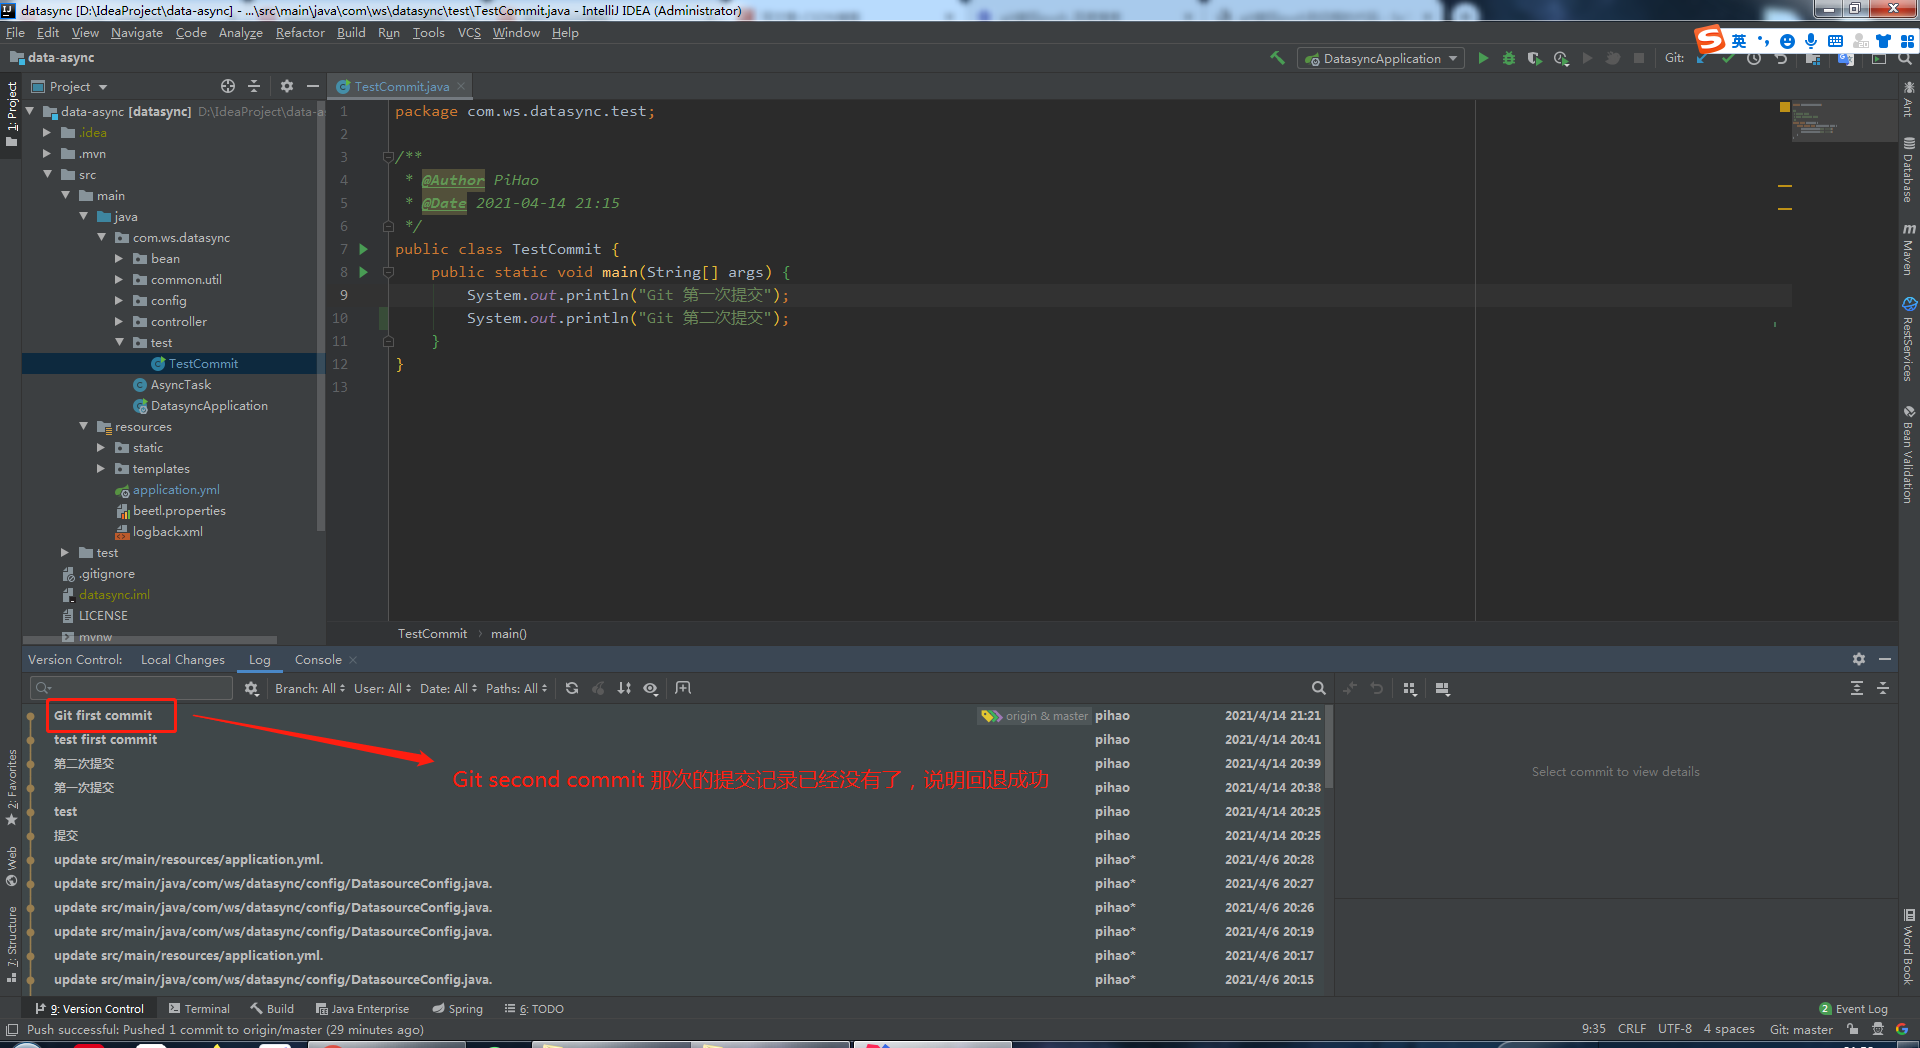Image resolution: width=1920 pixels, height=1048 pixels.
Task: Collapse the test folder under datasync
Action: 119,342
